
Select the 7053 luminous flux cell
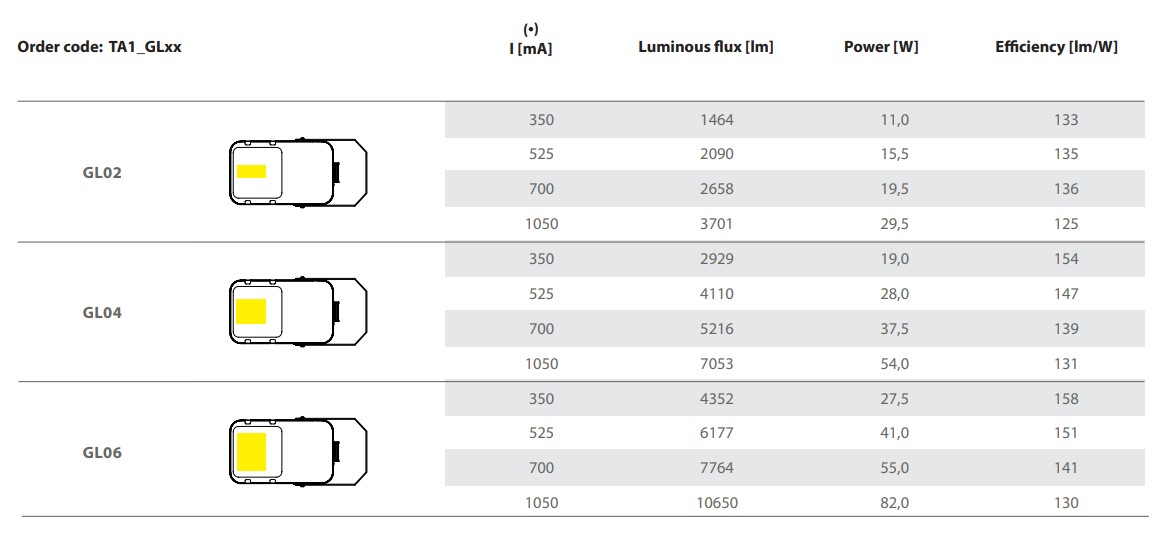pos(717,364)
